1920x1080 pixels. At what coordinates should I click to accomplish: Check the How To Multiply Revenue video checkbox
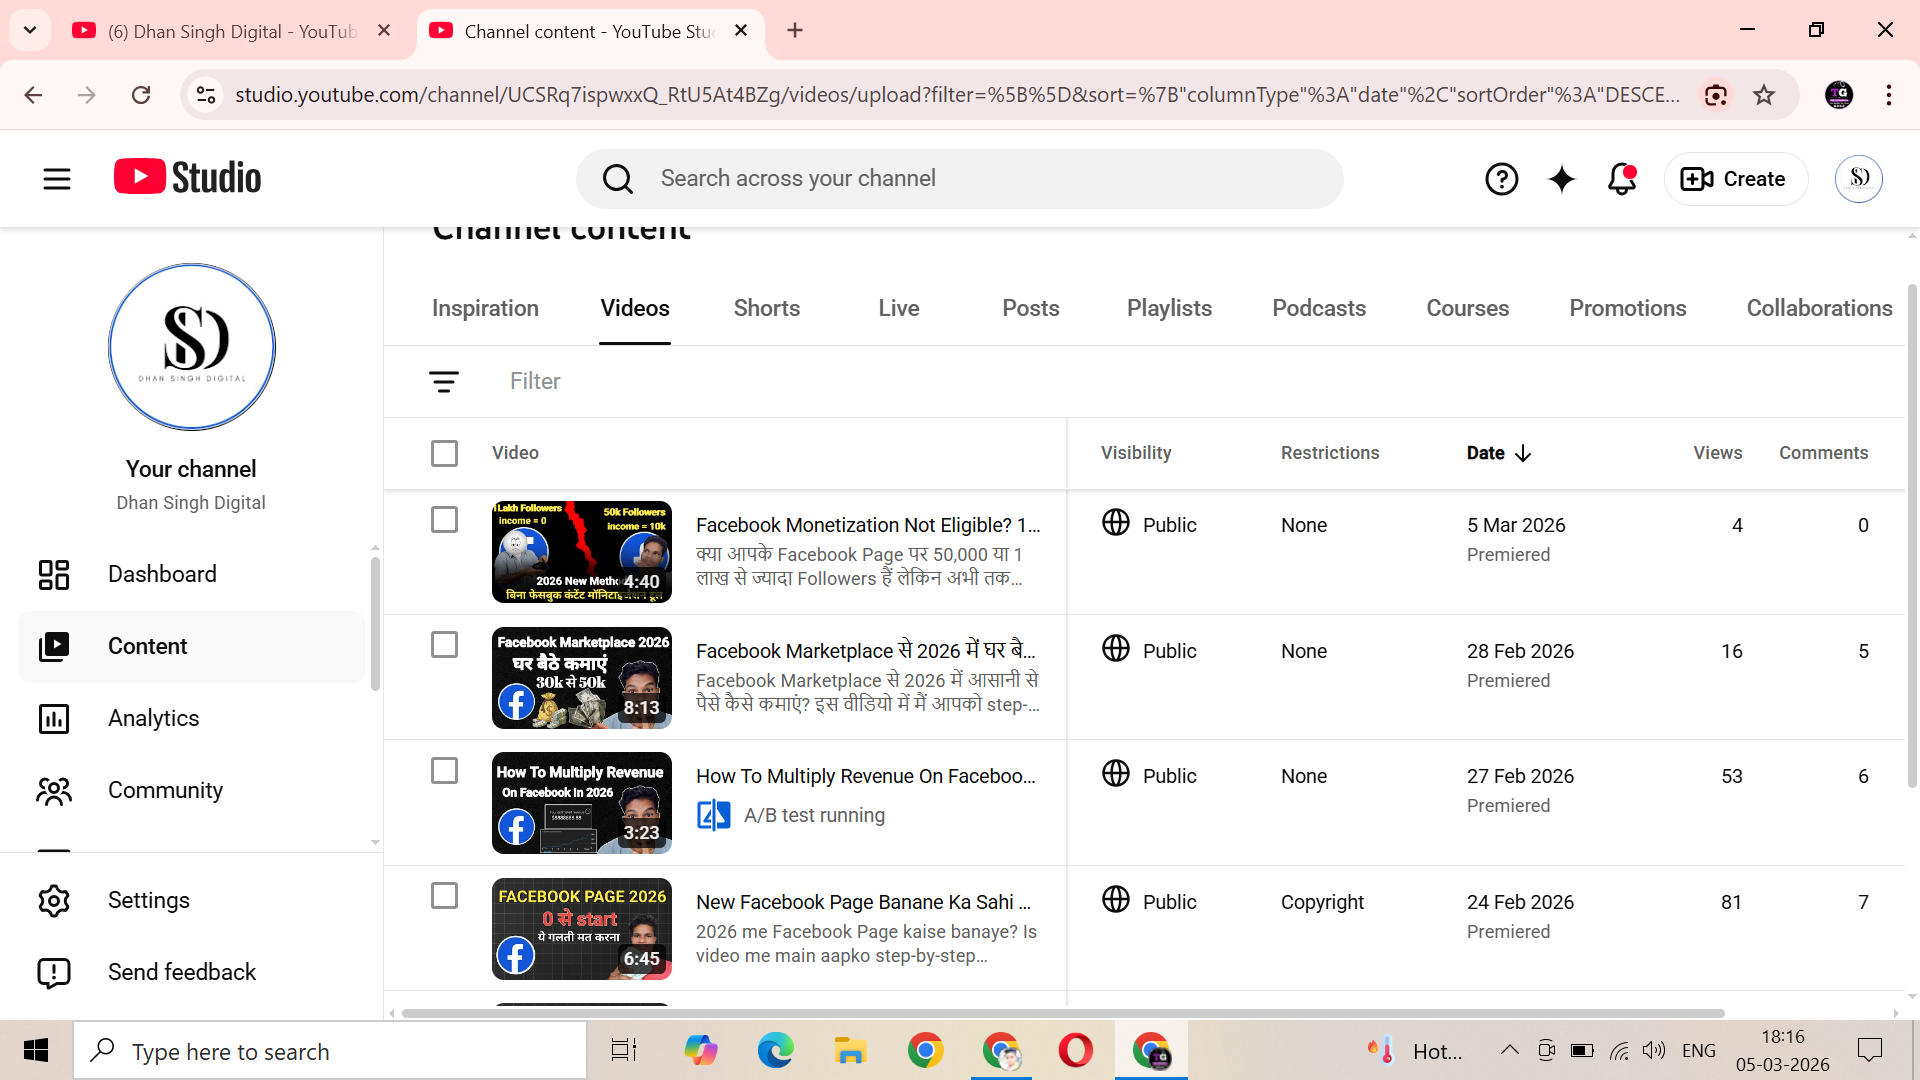[444, 771]
